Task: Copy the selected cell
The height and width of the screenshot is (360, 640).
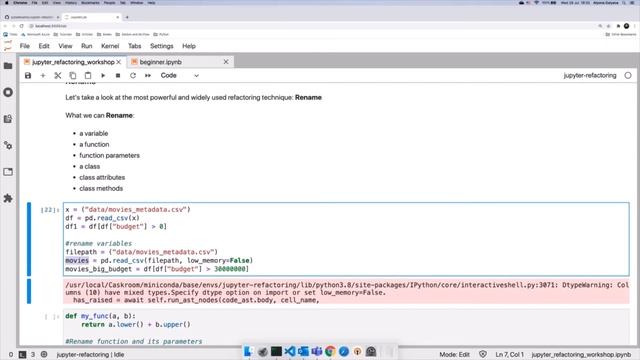Action: click(x=73, y=76)
